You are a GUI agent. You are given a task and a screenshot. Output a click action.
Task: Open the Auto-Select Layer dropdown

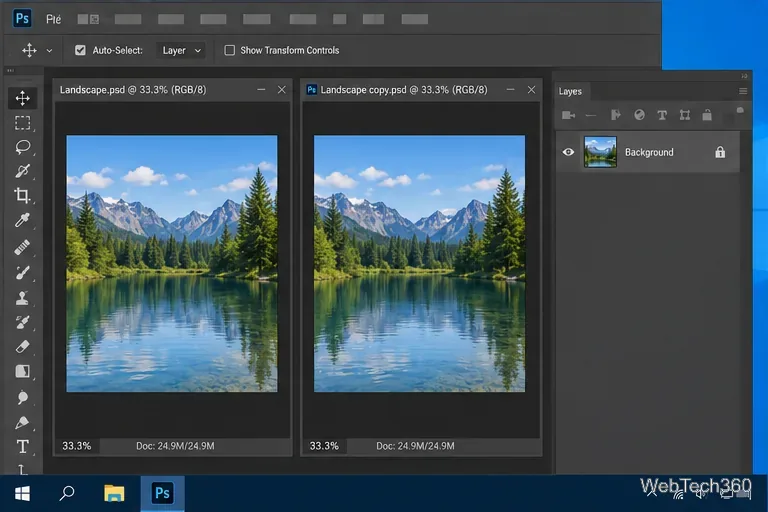pos(181,50)
